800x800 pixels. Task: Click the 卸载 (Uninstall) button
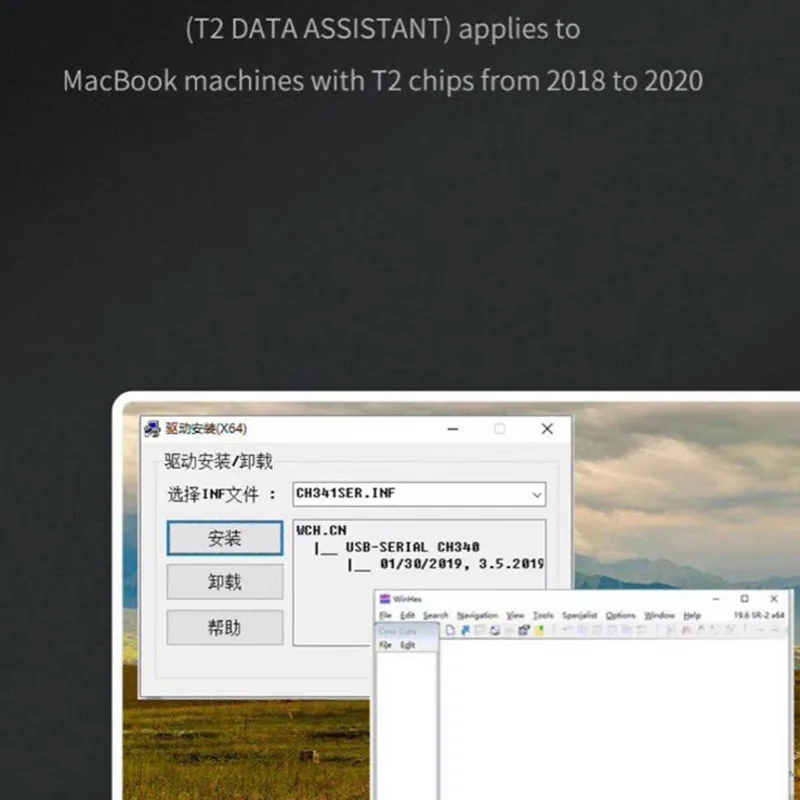(224, 582)
